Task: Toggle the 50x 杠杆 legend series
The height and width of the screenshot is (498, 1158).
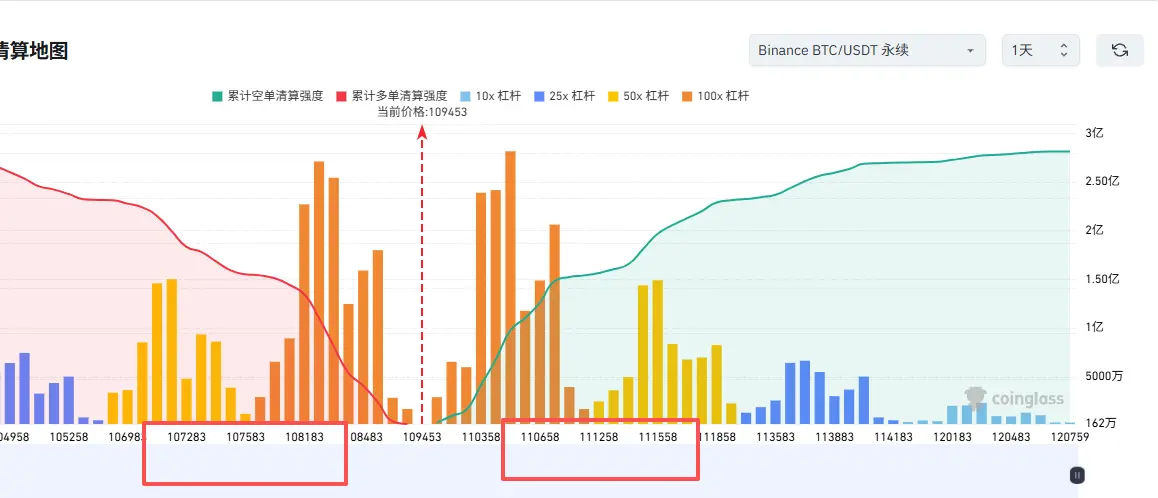Action: 638,96
